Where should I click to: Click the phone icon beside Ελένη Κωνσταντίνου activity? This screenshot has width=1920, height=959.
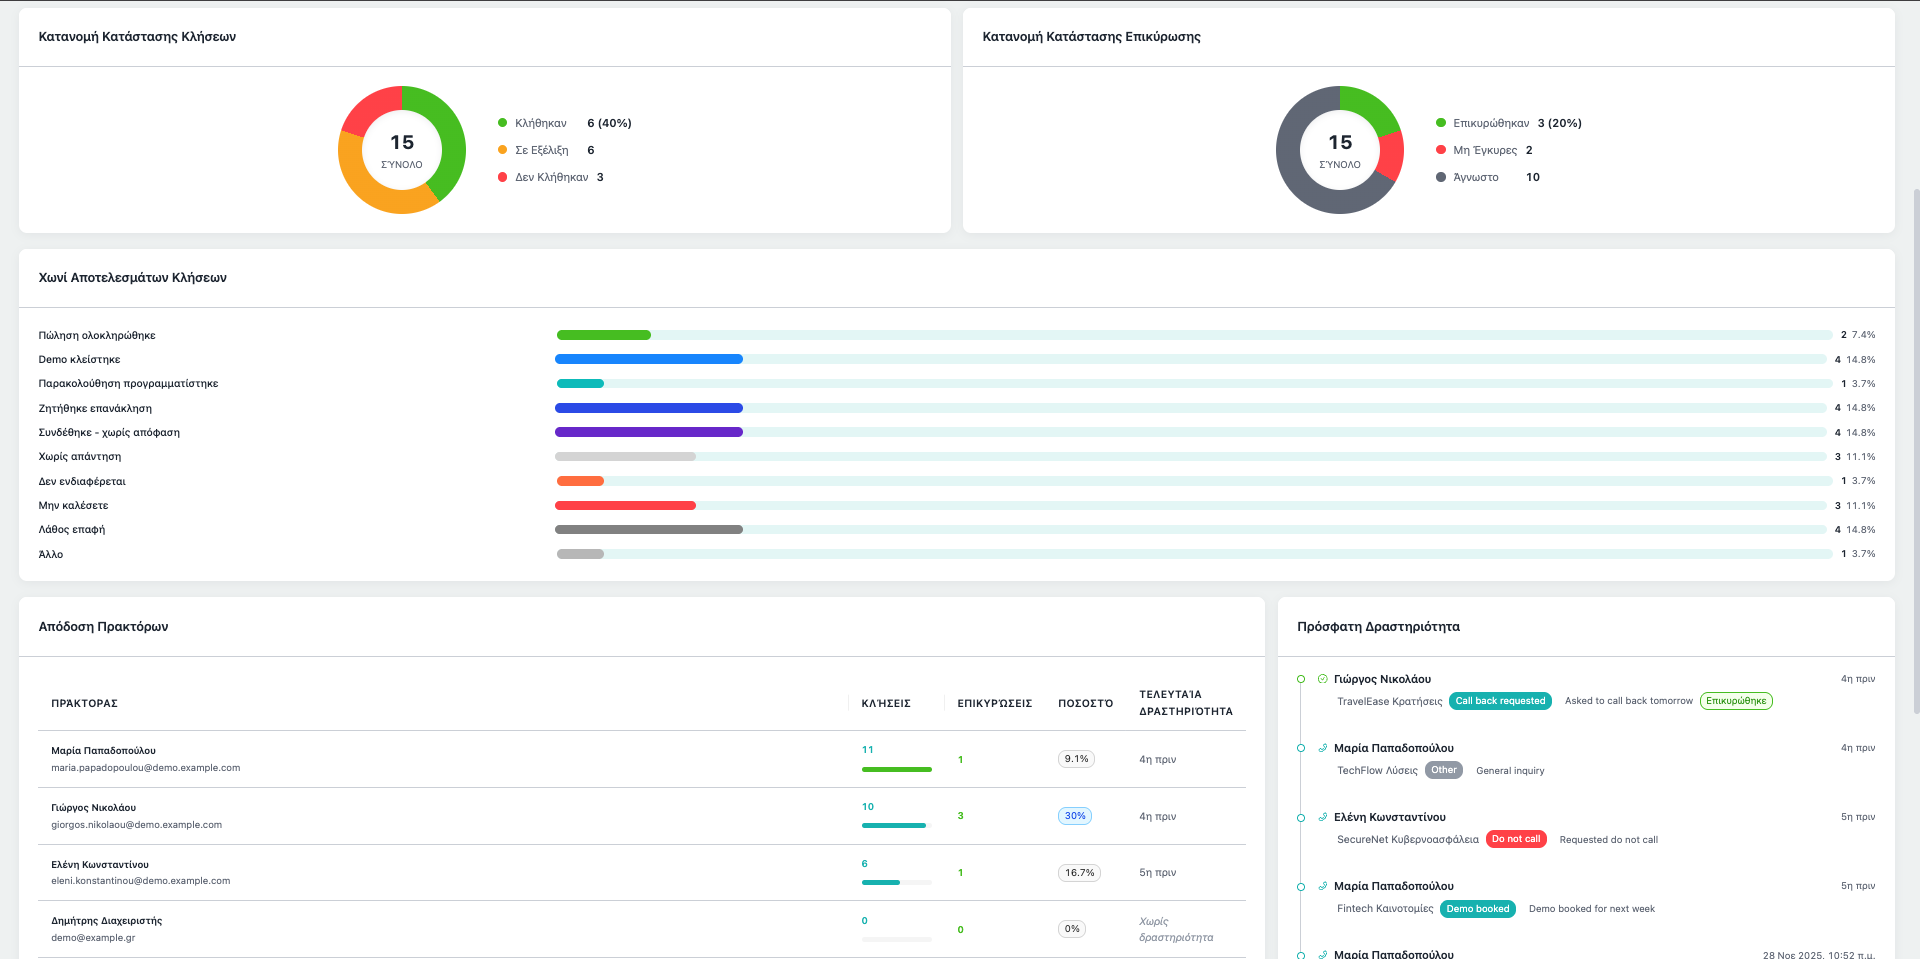[1323, 817]
